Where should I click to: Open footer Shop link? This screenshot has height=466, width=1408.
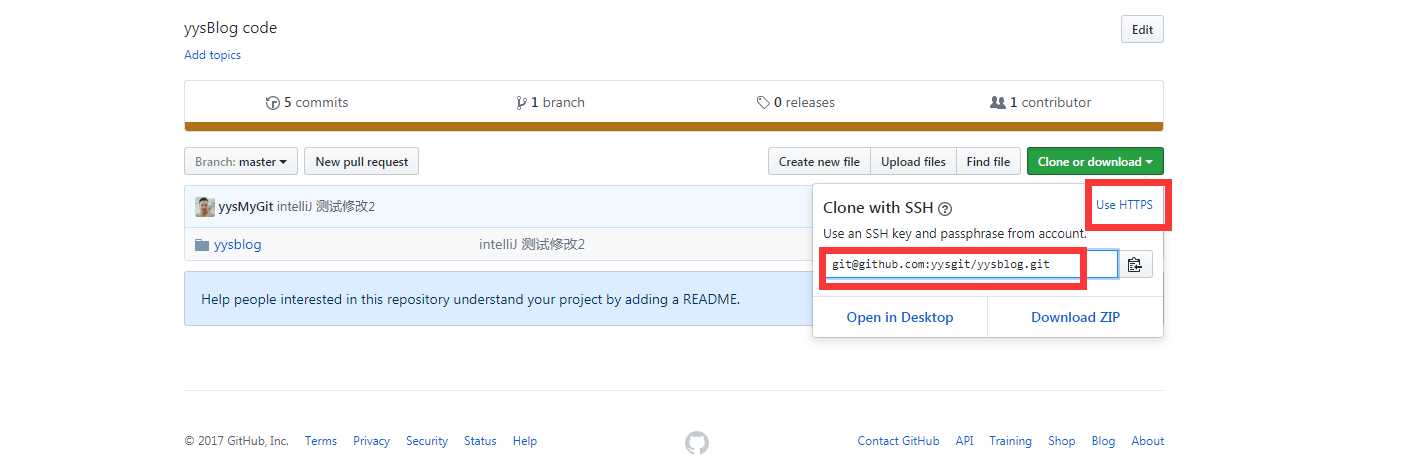[x=1061, y=441]
